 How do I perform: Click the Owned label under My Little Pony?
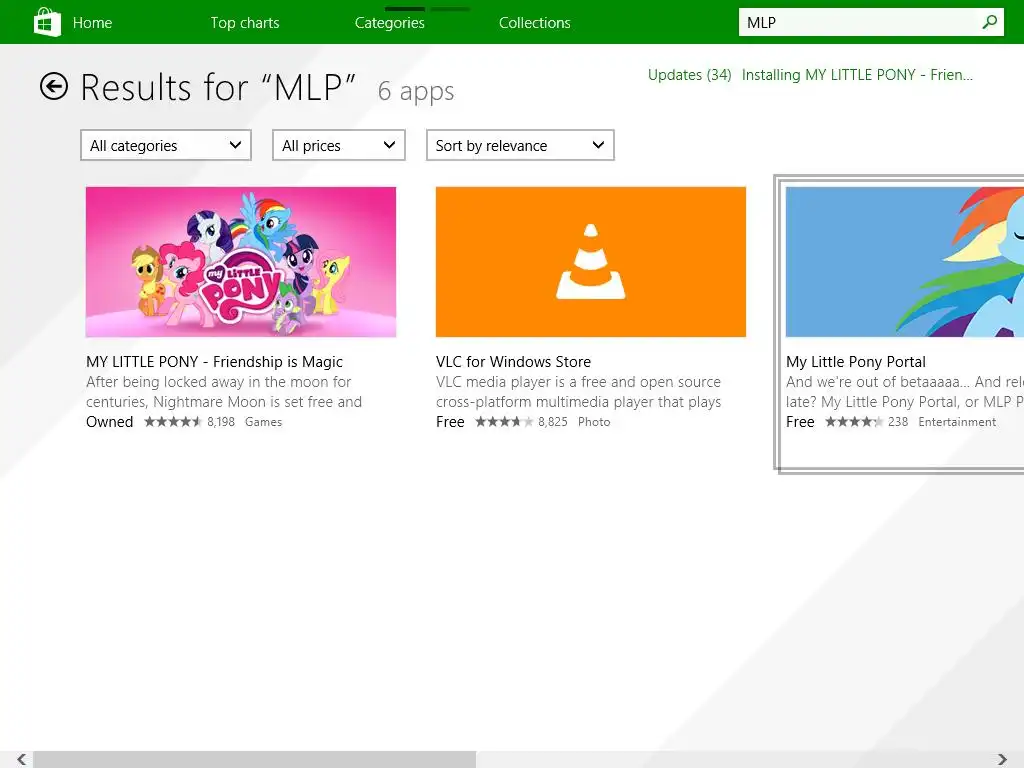[110, 422]
